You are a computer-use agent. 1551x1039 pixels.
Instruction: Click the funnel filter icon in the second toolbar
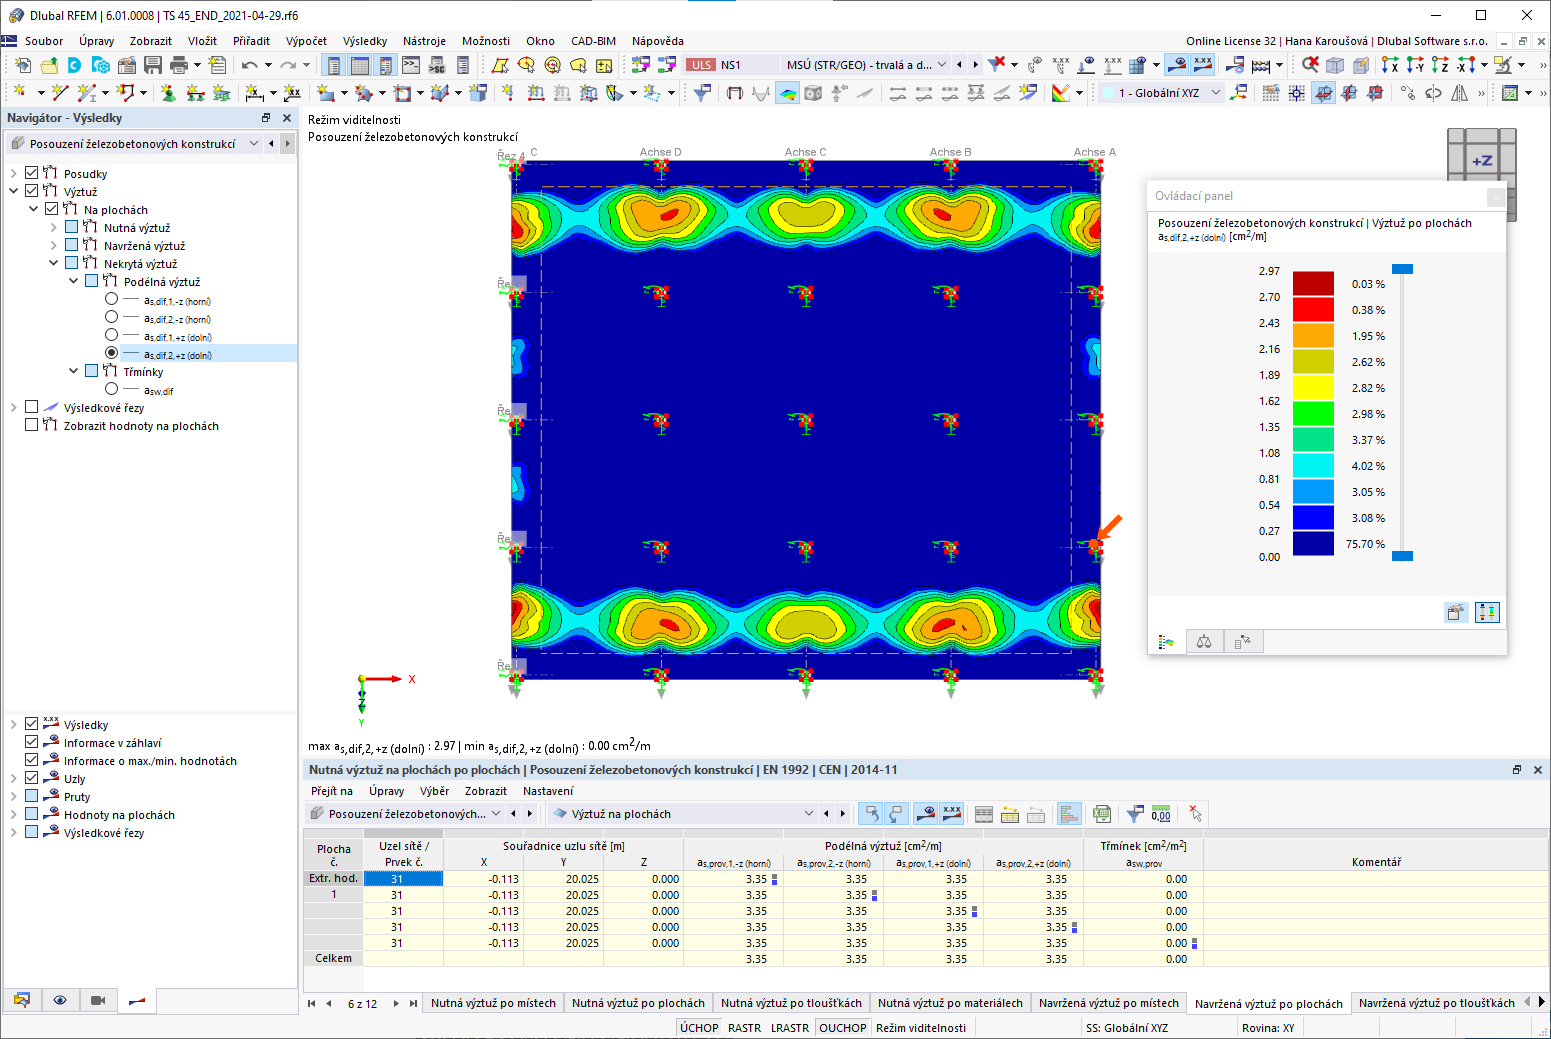coord(703,93)
